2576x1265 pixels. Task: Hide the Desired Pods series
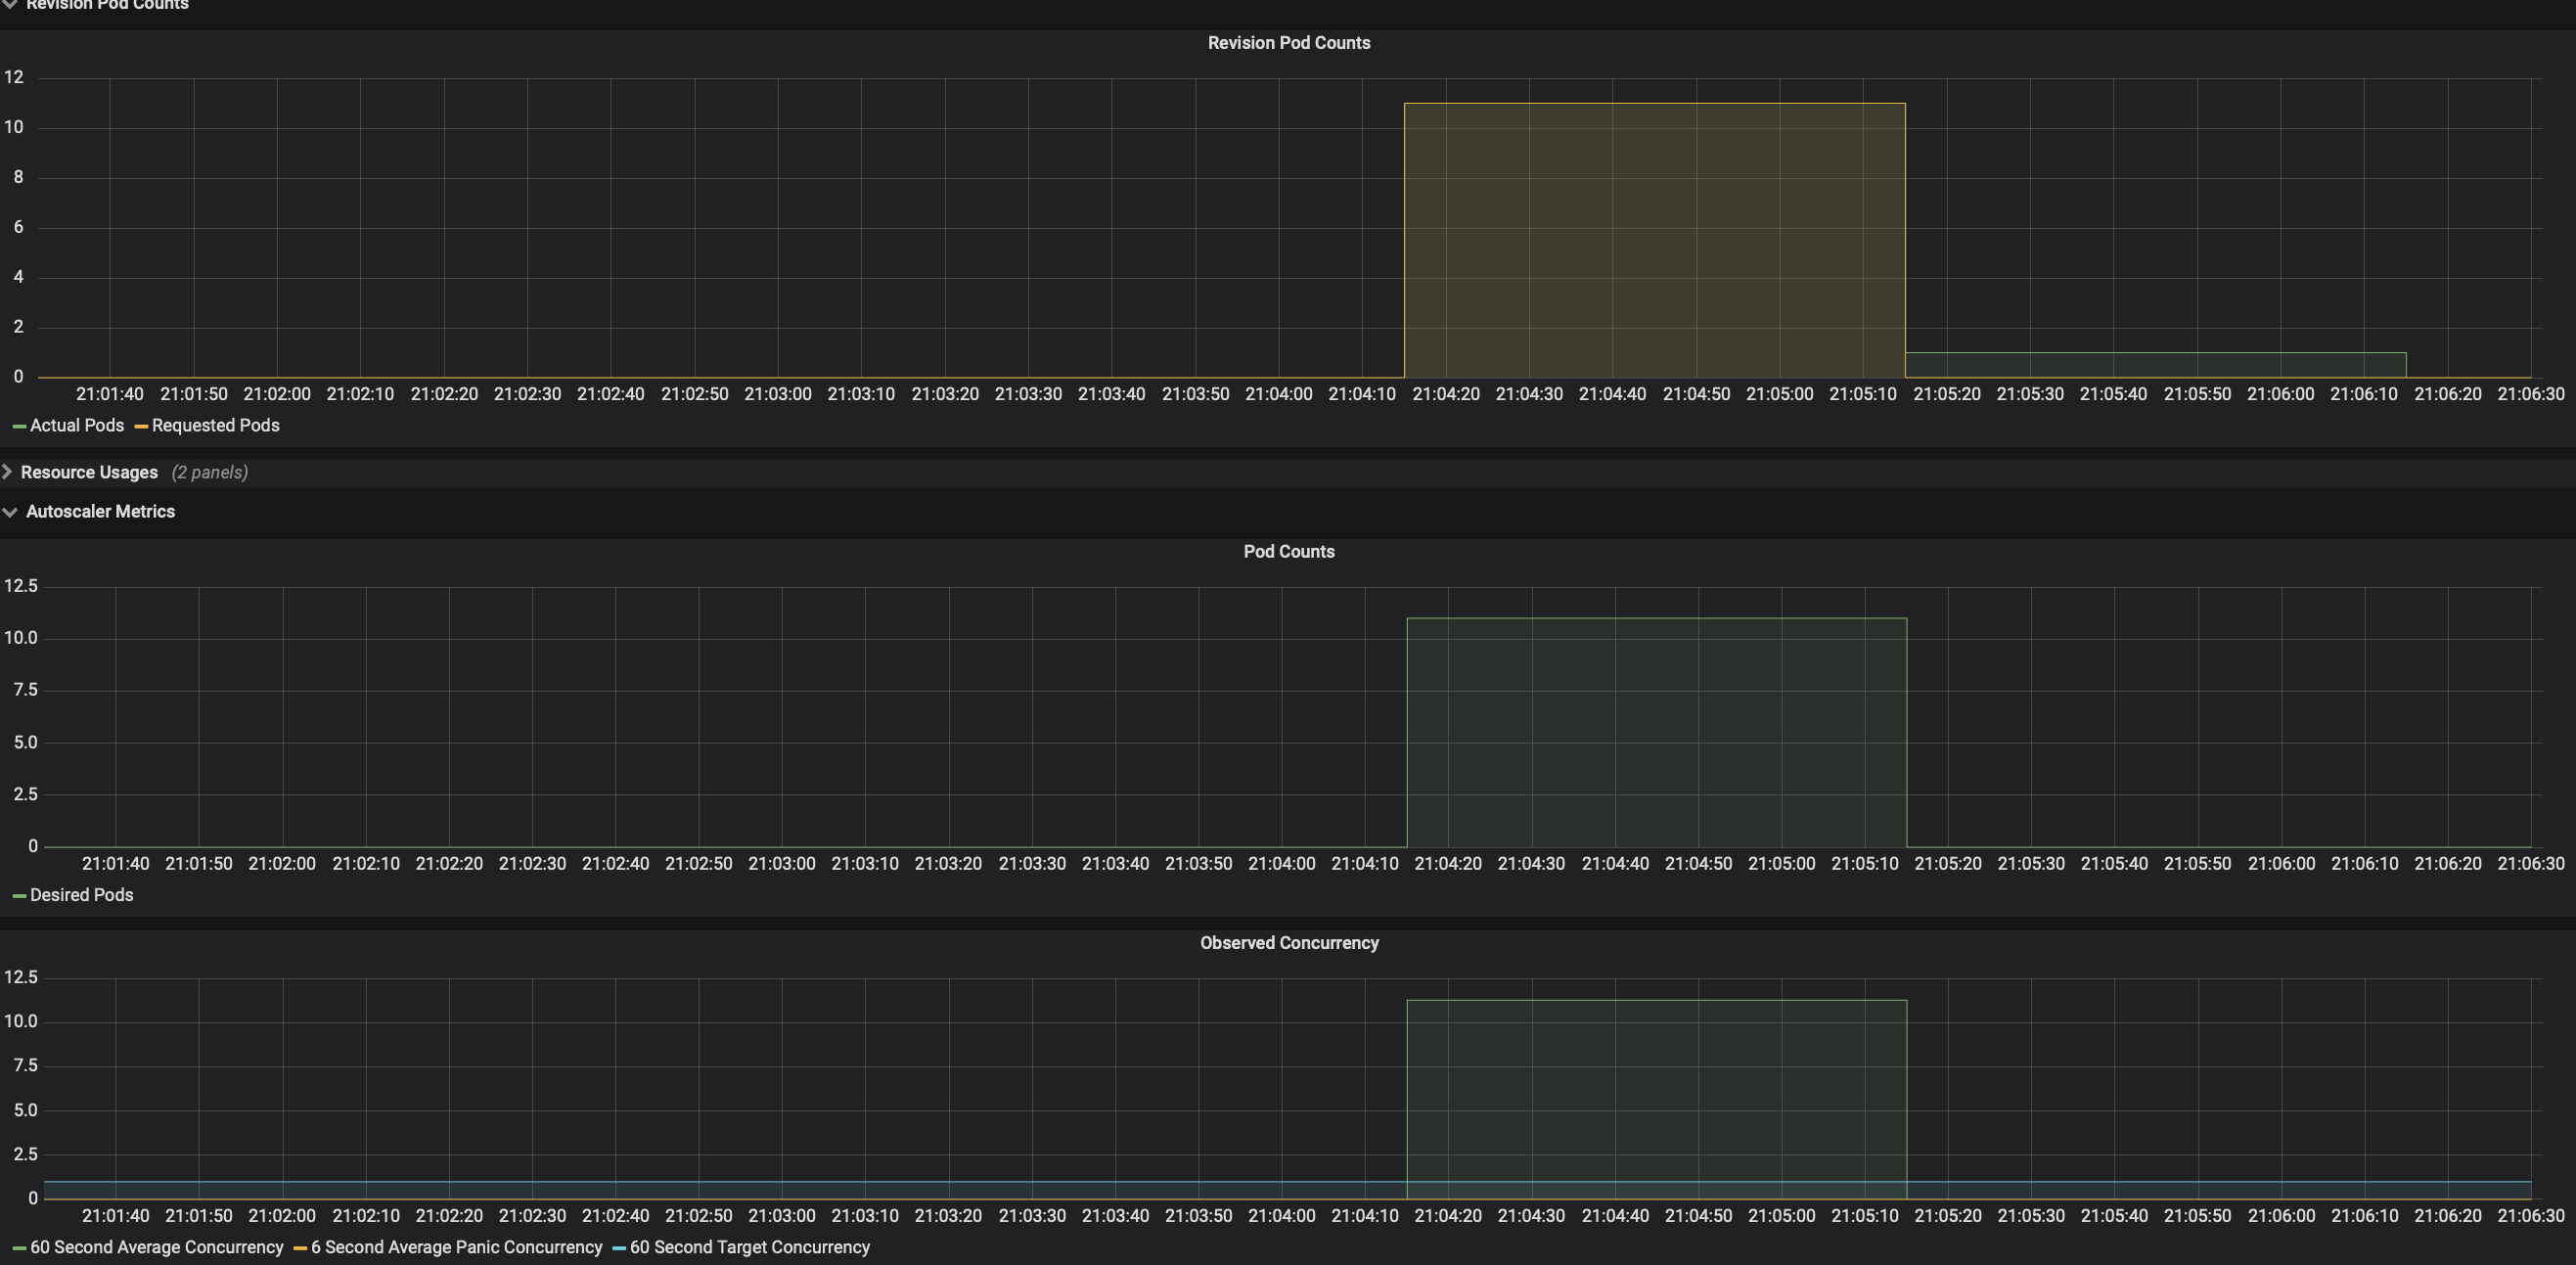[x=81, y=895]
